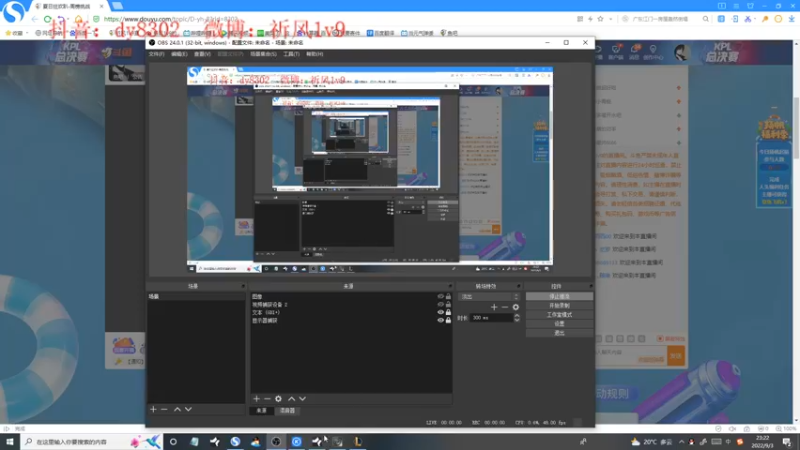The height and width of the screenshot is (450, 800).
Task: Select the 场景 item in Scenes list
Action: coord(196,296)
